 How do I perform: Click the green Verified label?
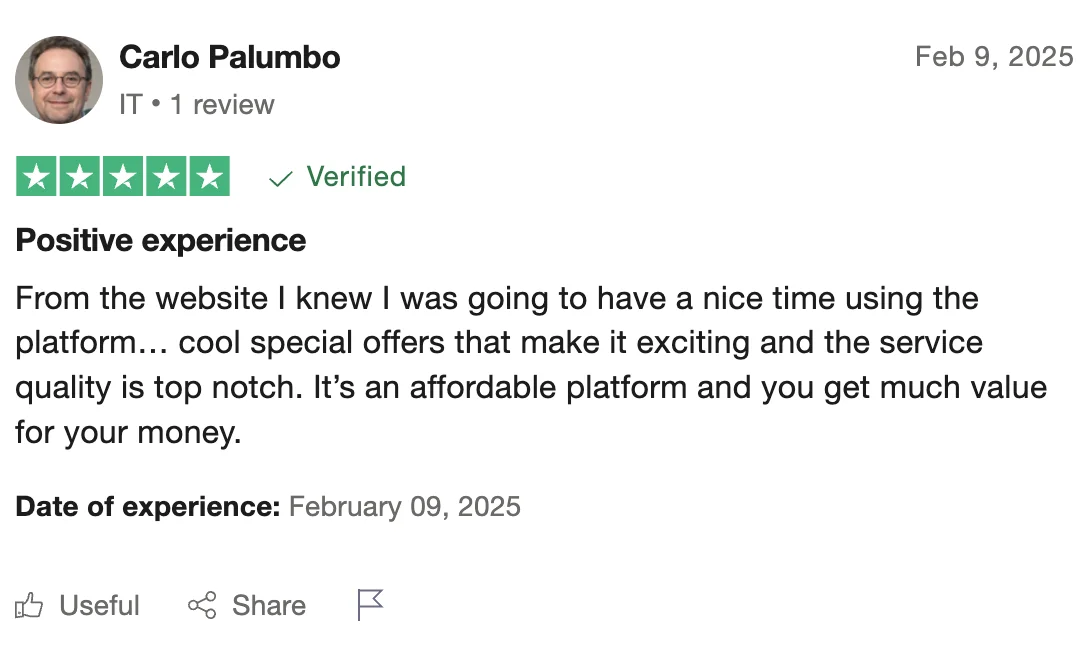coord(356,176)
